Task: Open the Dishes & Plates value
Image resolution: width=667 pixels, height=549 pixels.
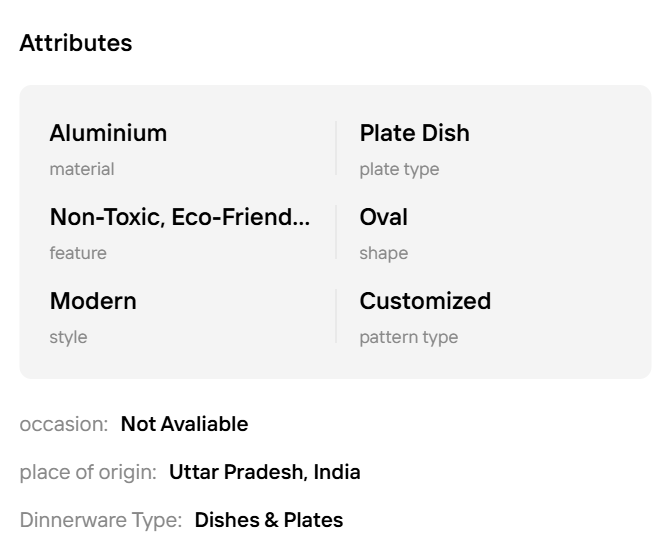Action: (x=269, y=520)
